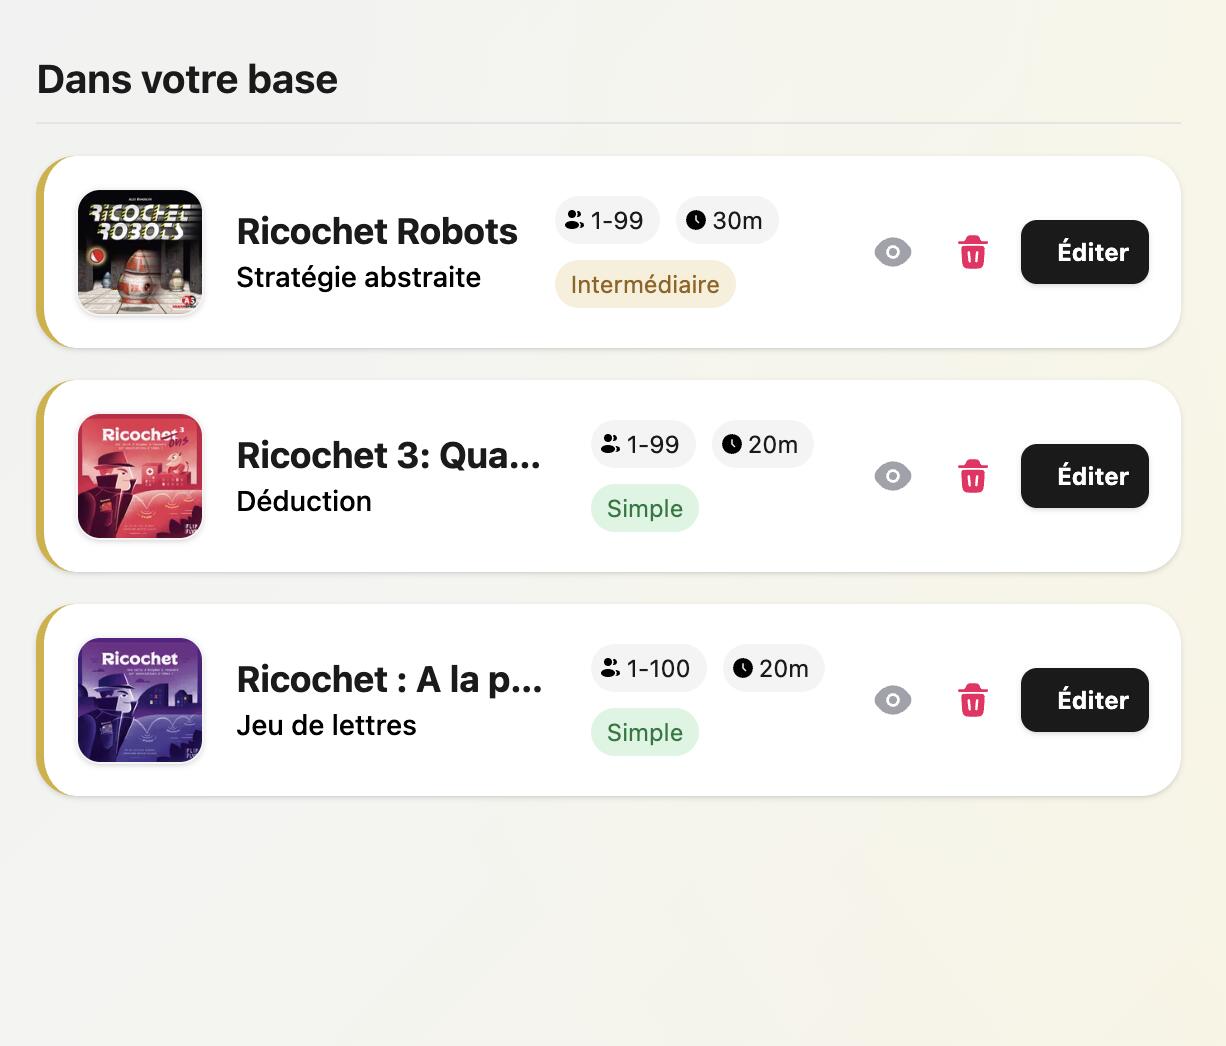This screenshot has height=1046, width=1226.
Task: Click the Intermédiaire difficulty badge
Action: click(x=645, y=285)
